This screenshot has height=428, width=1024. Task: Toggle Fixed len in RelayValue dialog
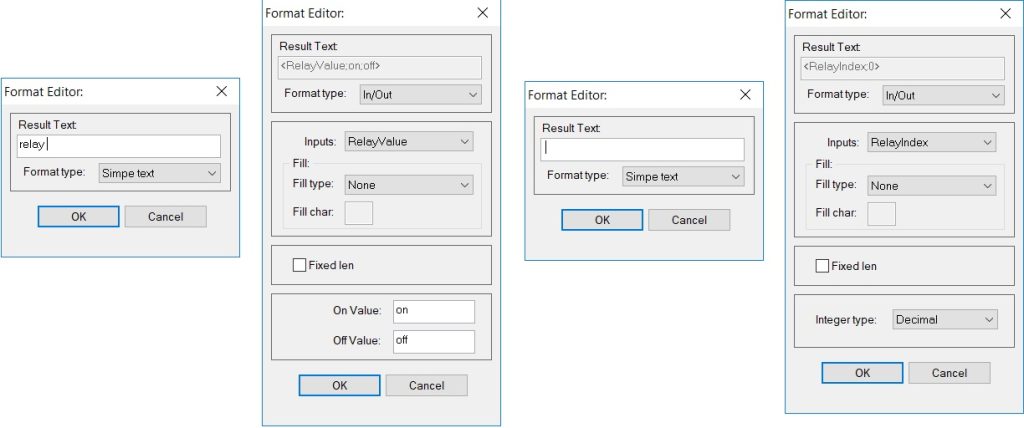click(300, 265)
